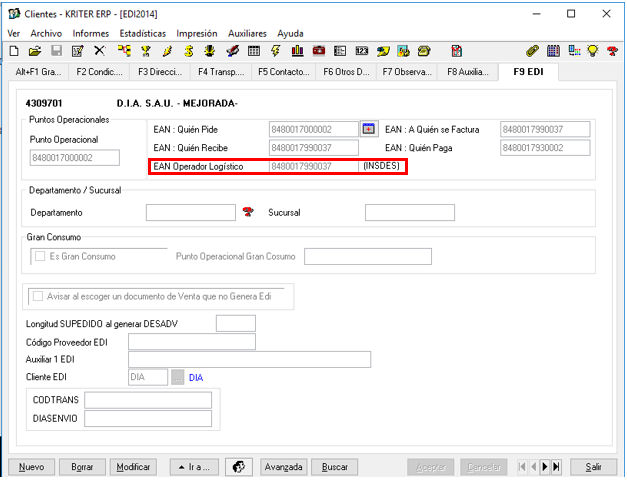Click the paperclip attachments icon
The image size is (627, 480).
pos(532,51)
